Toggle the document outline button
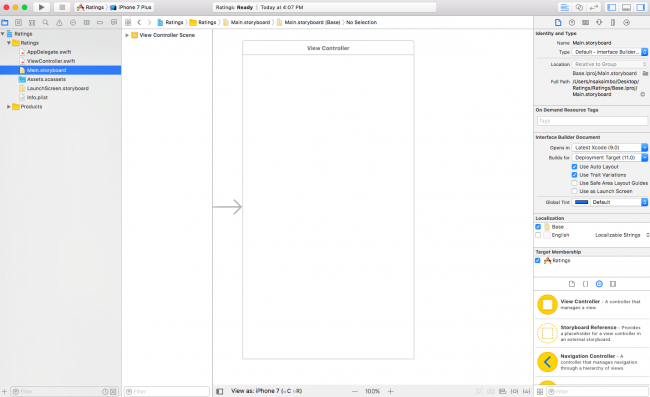The height and width of the screenshot is (397, 650). 220,391
